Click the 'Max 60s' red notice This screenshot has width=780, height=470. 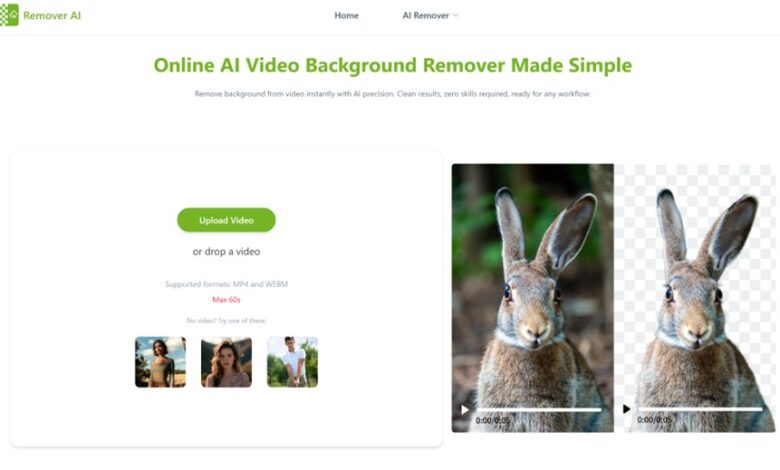[x=226, y=299]
